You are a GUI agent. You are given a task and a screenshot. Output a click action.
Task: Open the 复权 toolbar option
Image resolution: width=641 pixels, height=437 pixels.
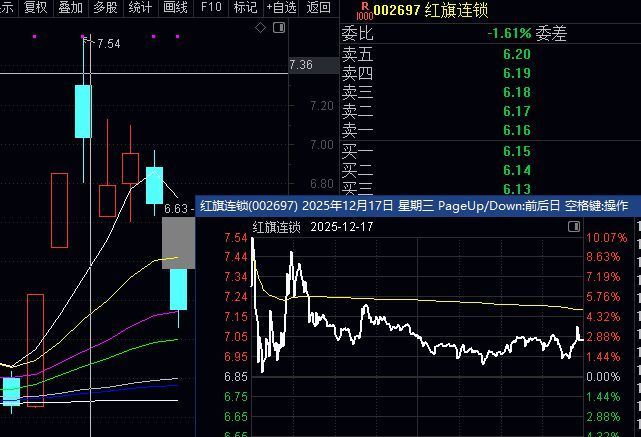[36, 7]
